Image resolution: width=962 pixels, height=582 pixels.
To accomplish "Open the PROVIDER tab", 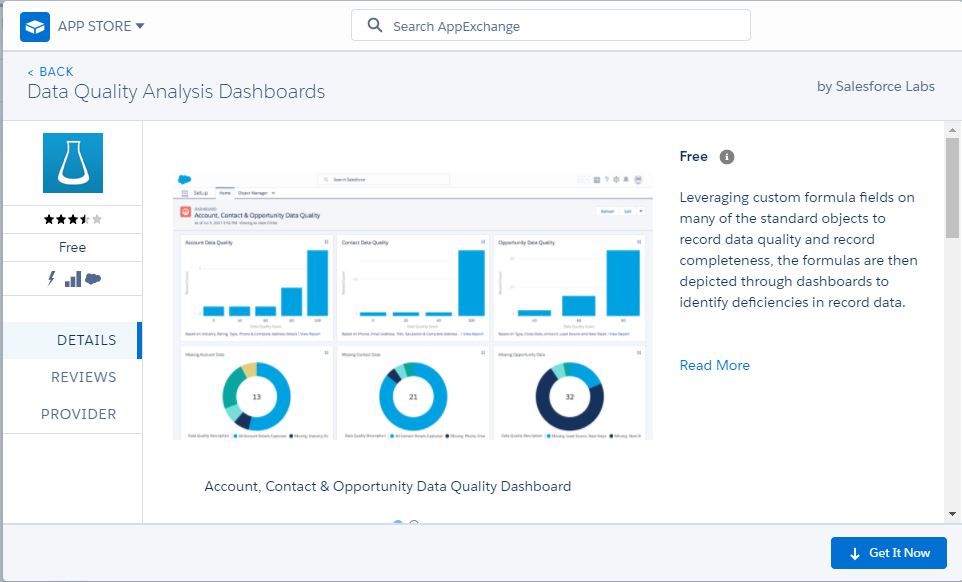I will coord(79,414).
